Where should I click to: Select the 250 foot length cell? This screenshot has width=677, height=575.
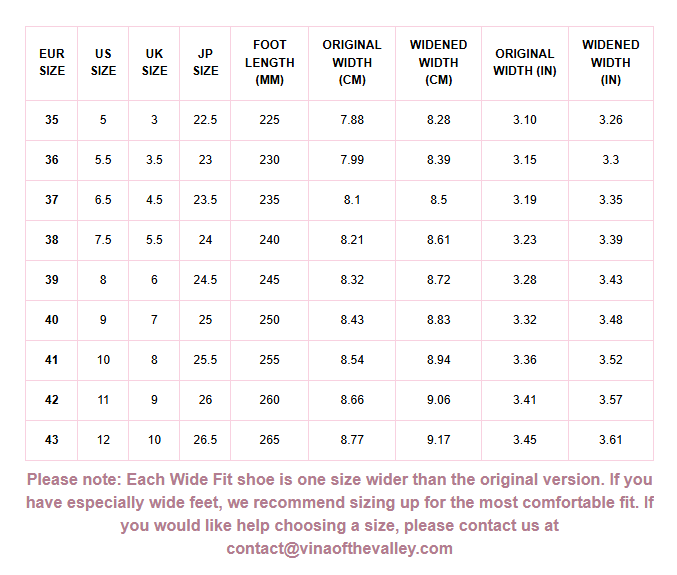pyautogui.click(x=269, y=320)
